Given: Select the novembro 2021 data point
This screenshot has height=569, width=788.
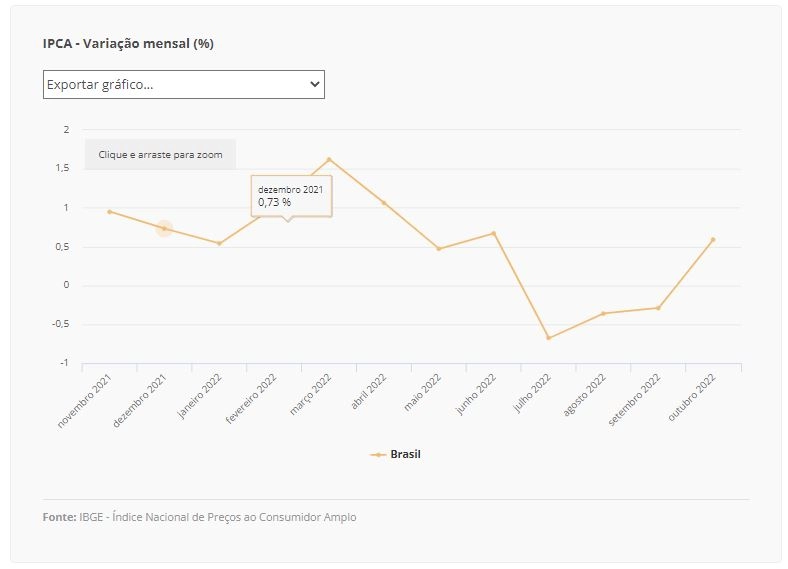Looking at the screenshot, I should tap(110, 212).
